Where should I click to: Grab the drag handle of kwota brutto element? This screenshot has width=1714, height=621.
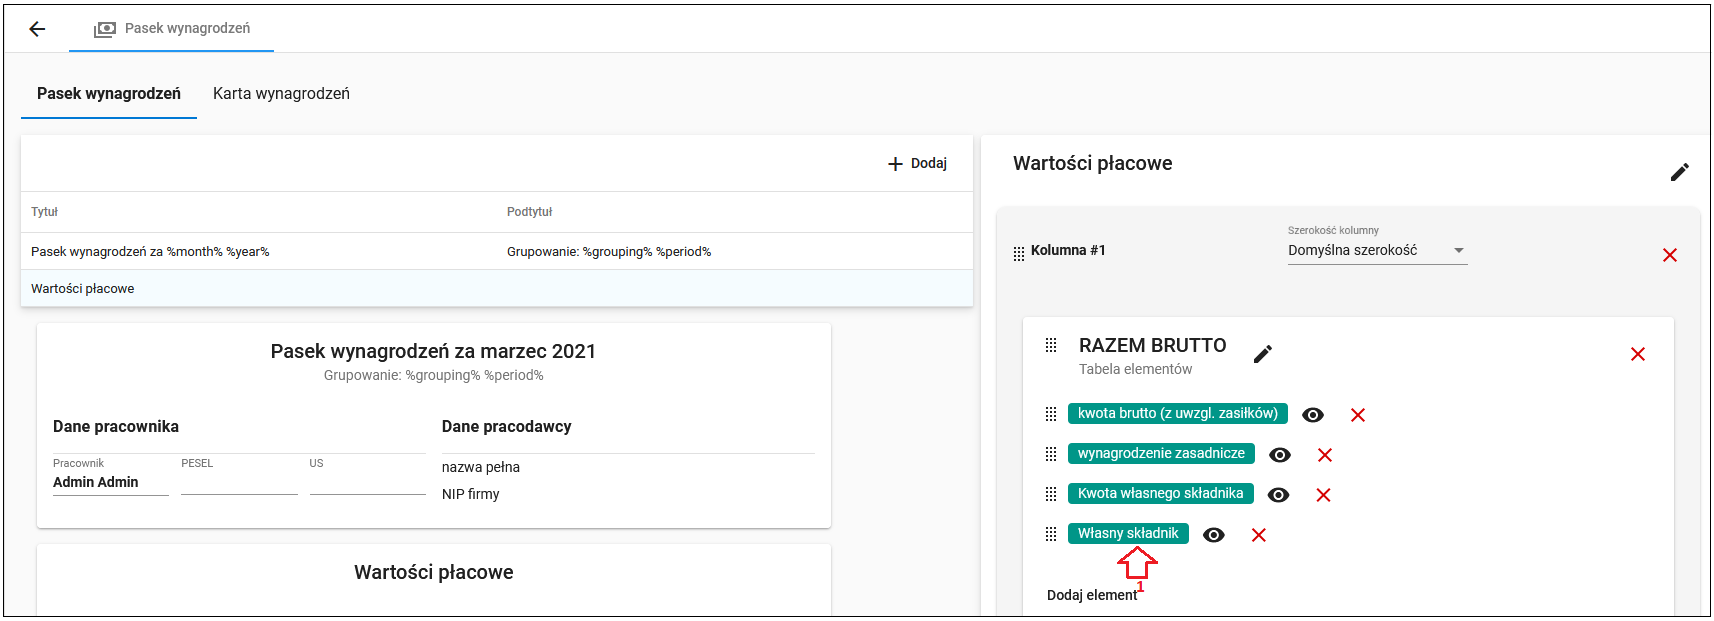click(x=1051, y=414)
